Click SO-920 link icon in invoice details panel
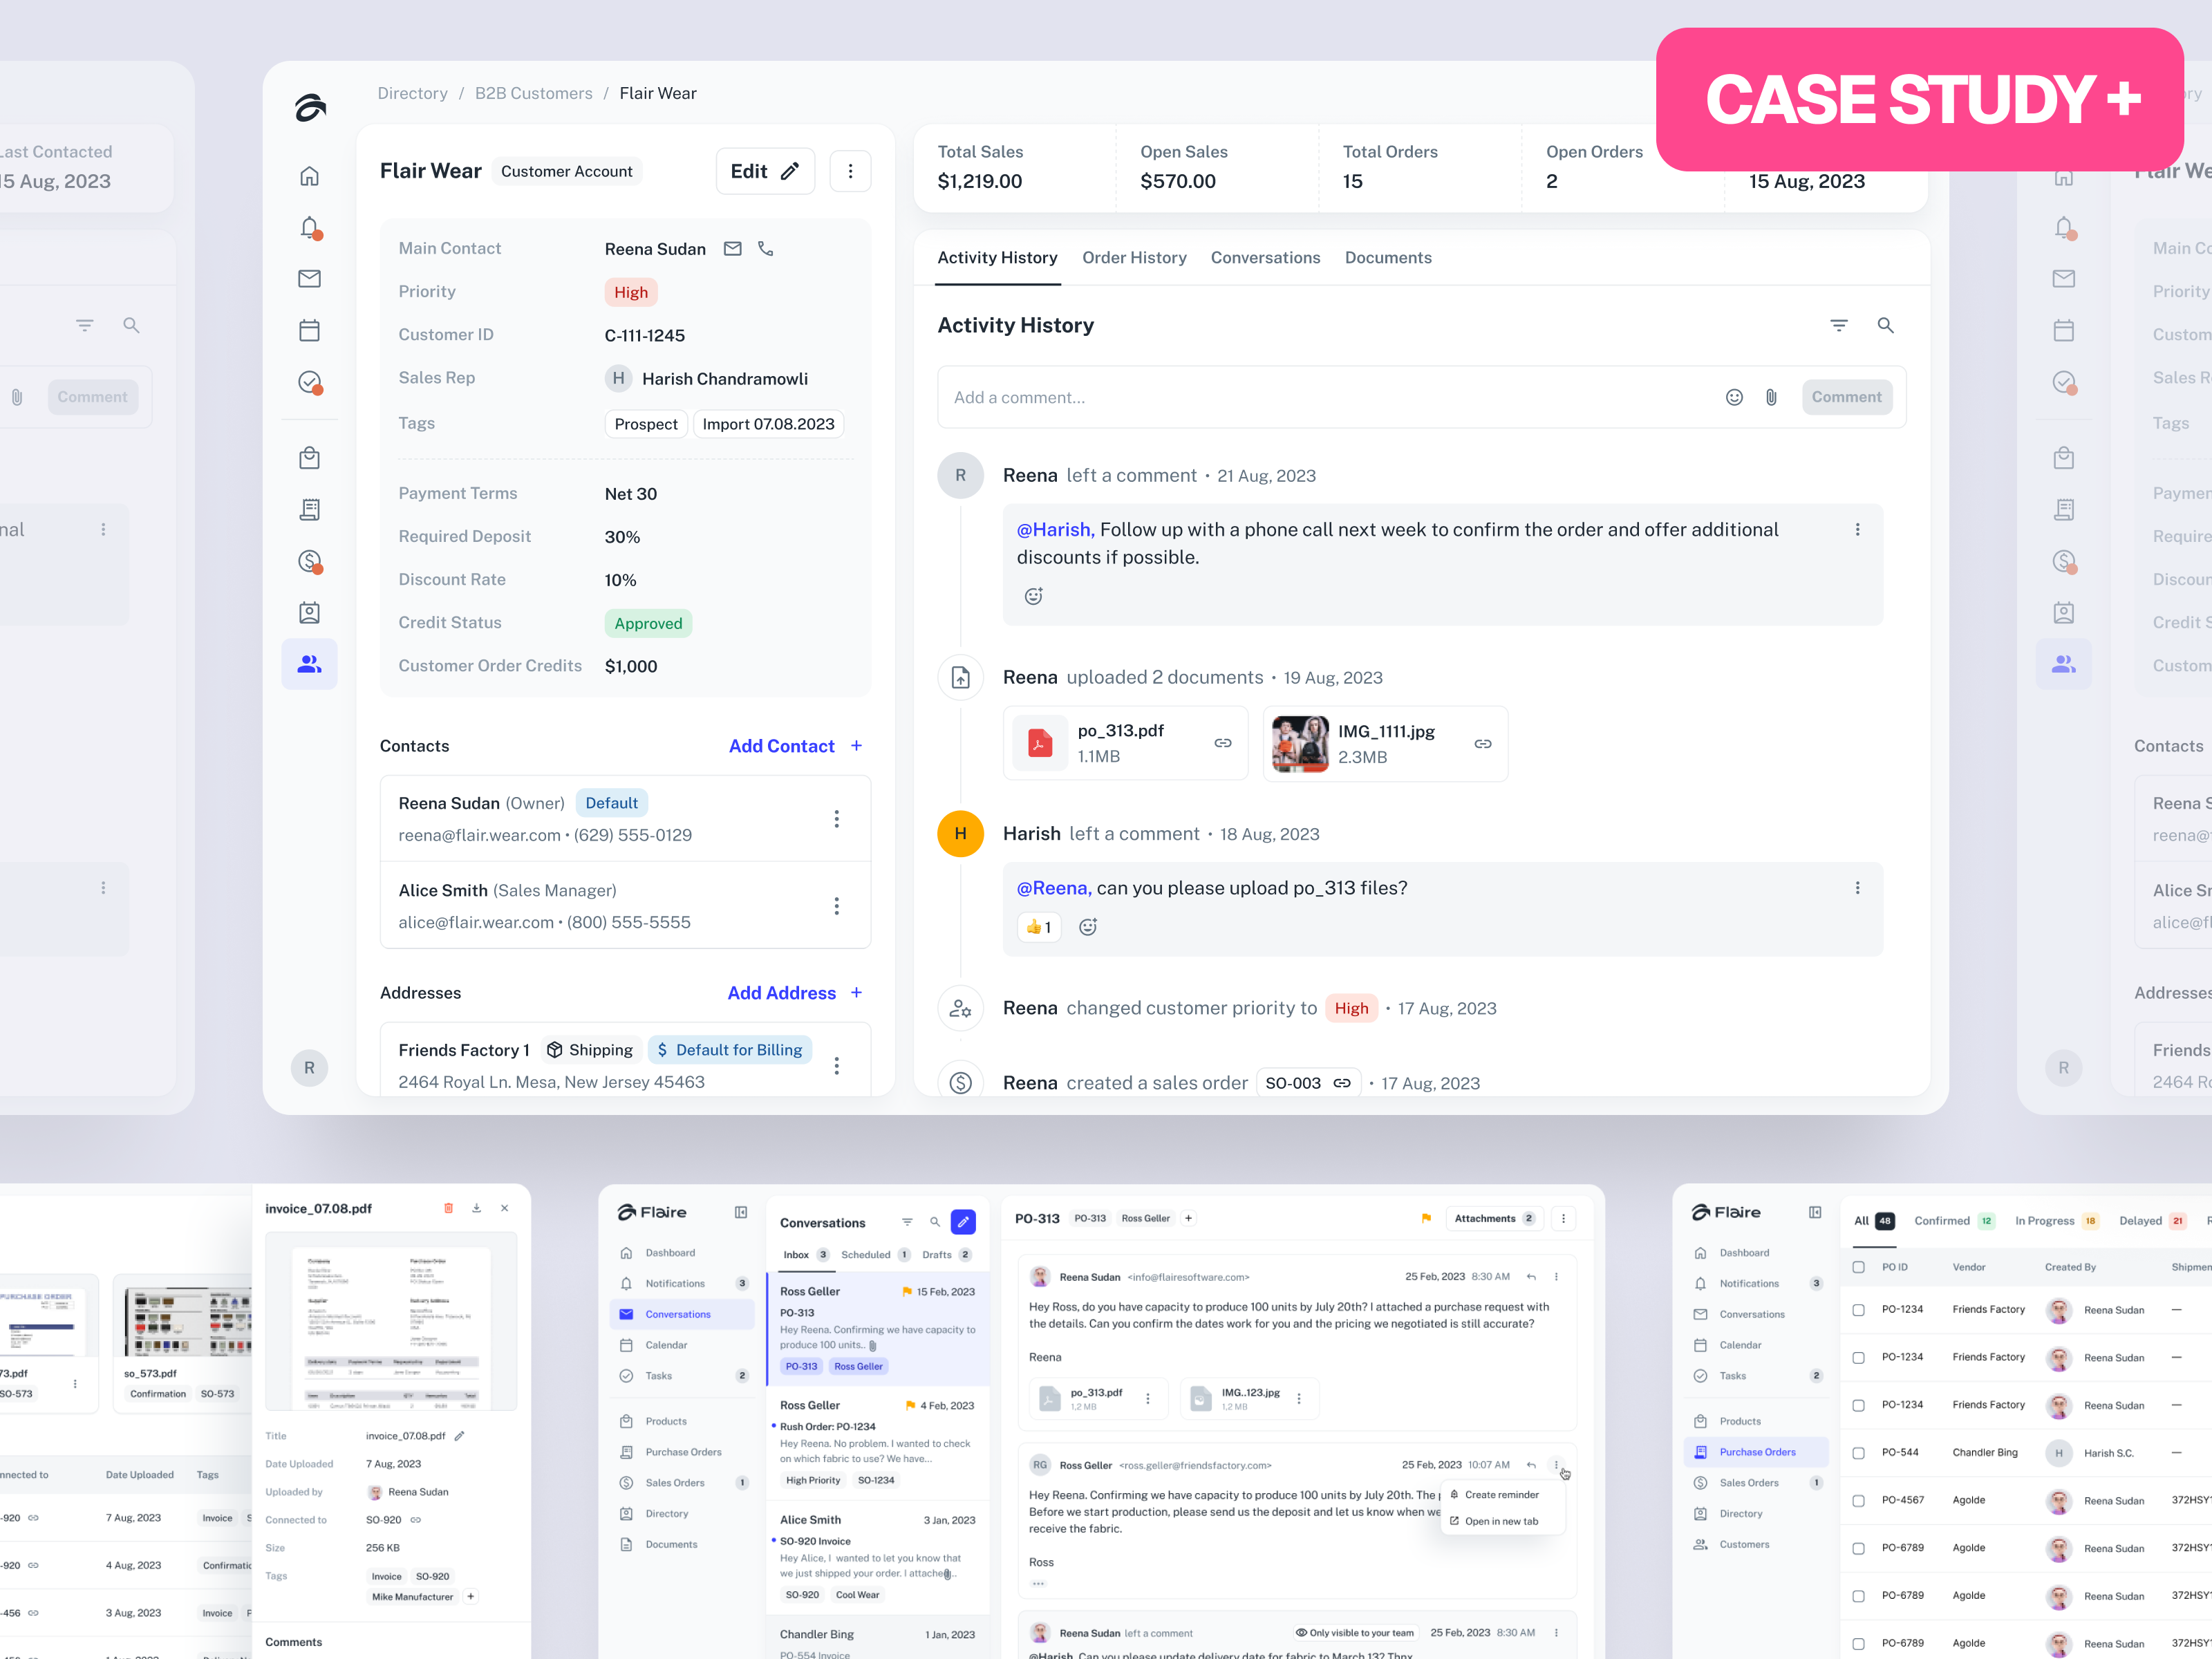The image size is (2212, 1659). (416, 1520)
